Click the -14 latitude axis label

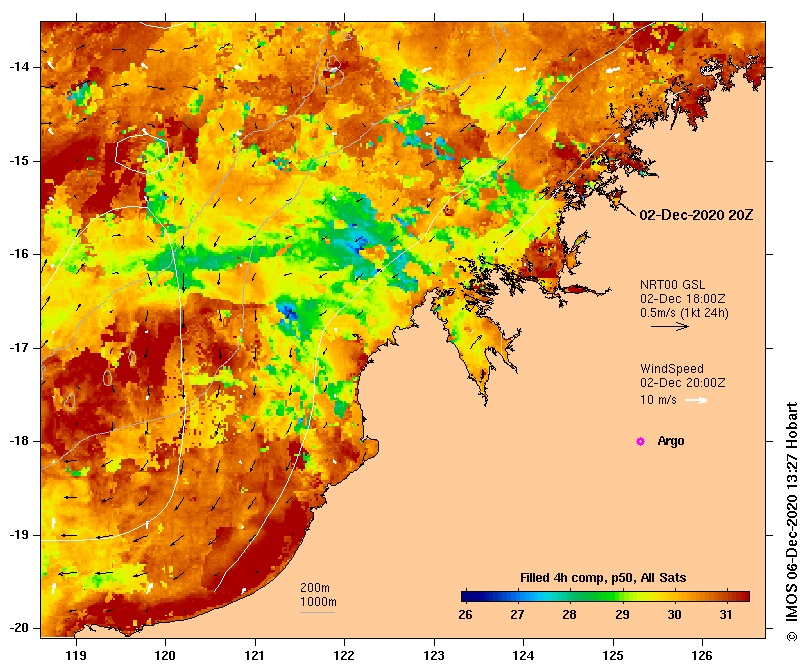click(x=20, y=67)
